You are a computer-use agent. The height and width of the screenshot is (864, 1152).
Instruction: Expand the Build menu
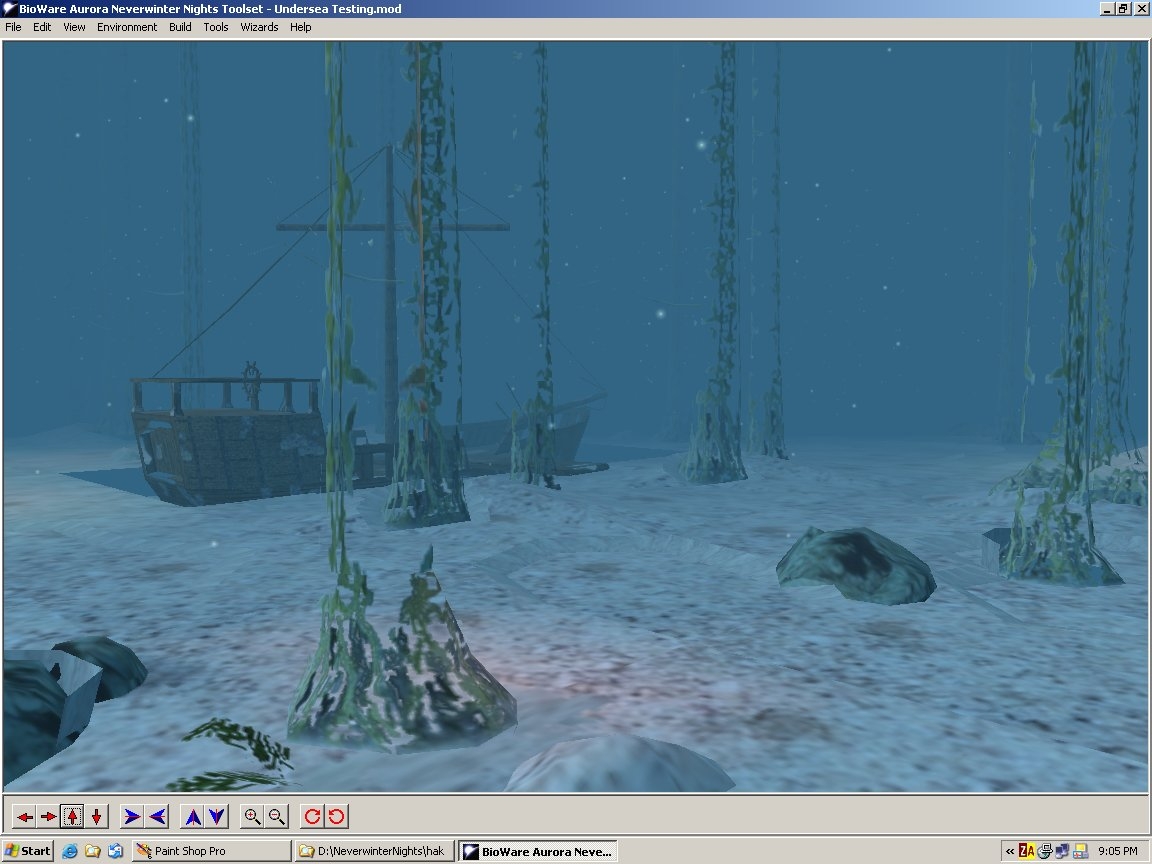[180, 27]
